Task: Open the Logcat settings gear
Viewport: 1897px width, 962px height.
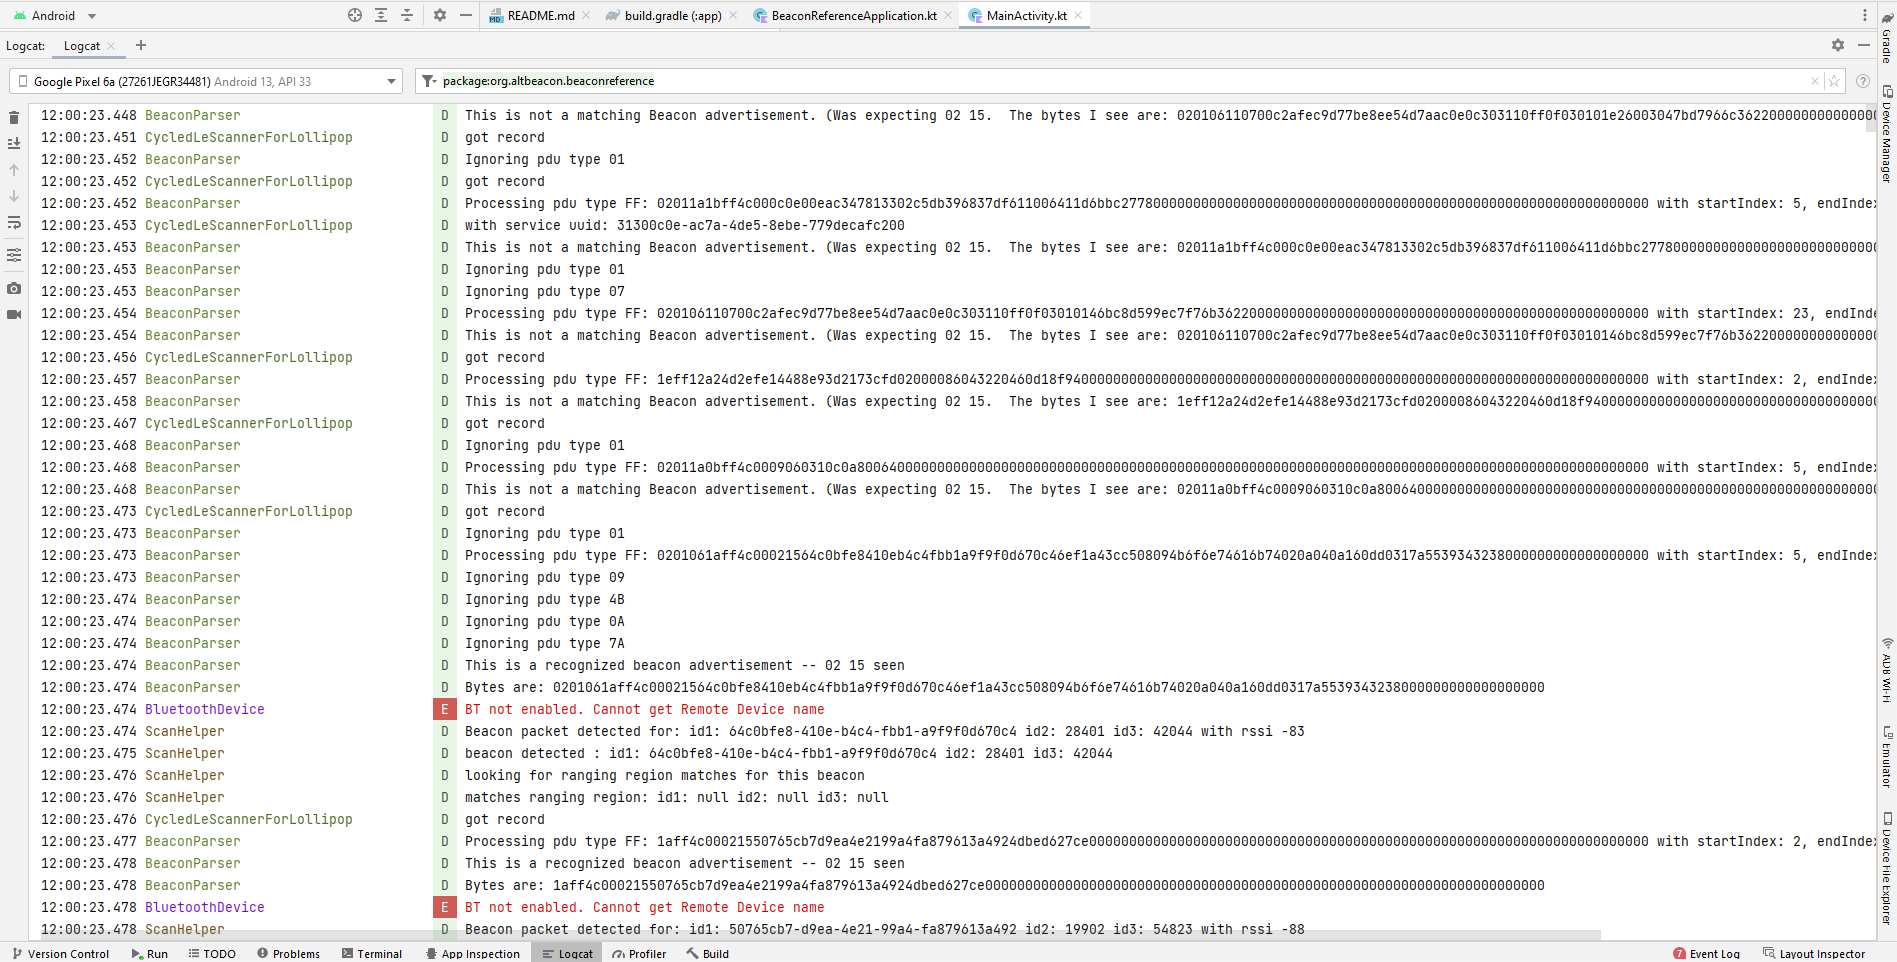Action: tap(1838, 45)
